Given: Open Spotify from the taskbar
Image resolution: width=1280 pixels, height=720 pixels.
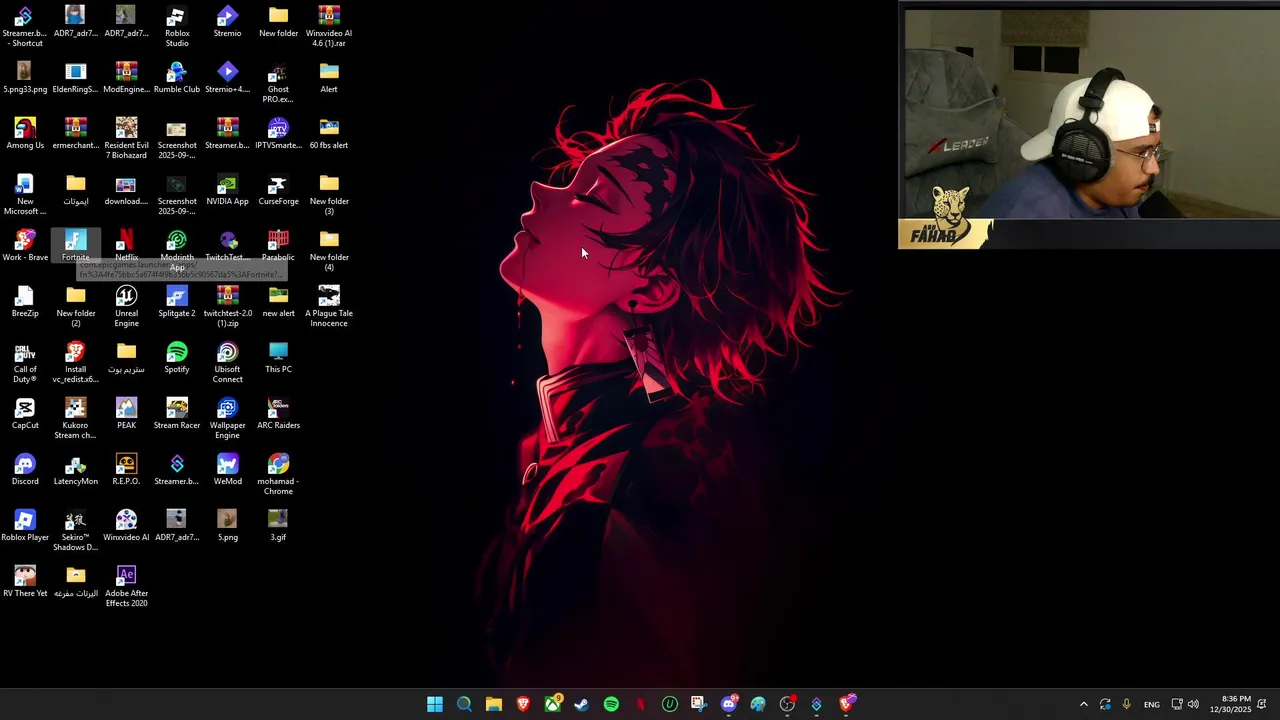Looking at the screenshot, I should 611,704.
